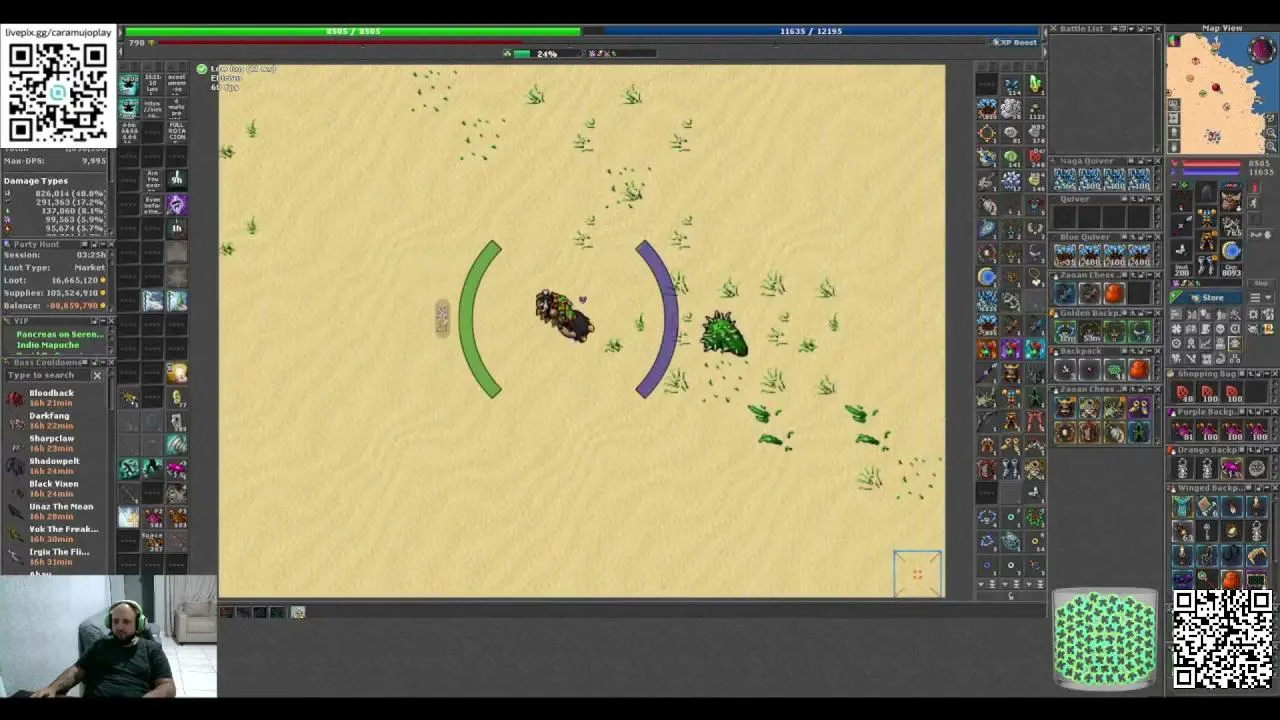This screenshot has width=1280, height=720.
Task: Select the Shadowpelt boss entry
Action: 57,466
